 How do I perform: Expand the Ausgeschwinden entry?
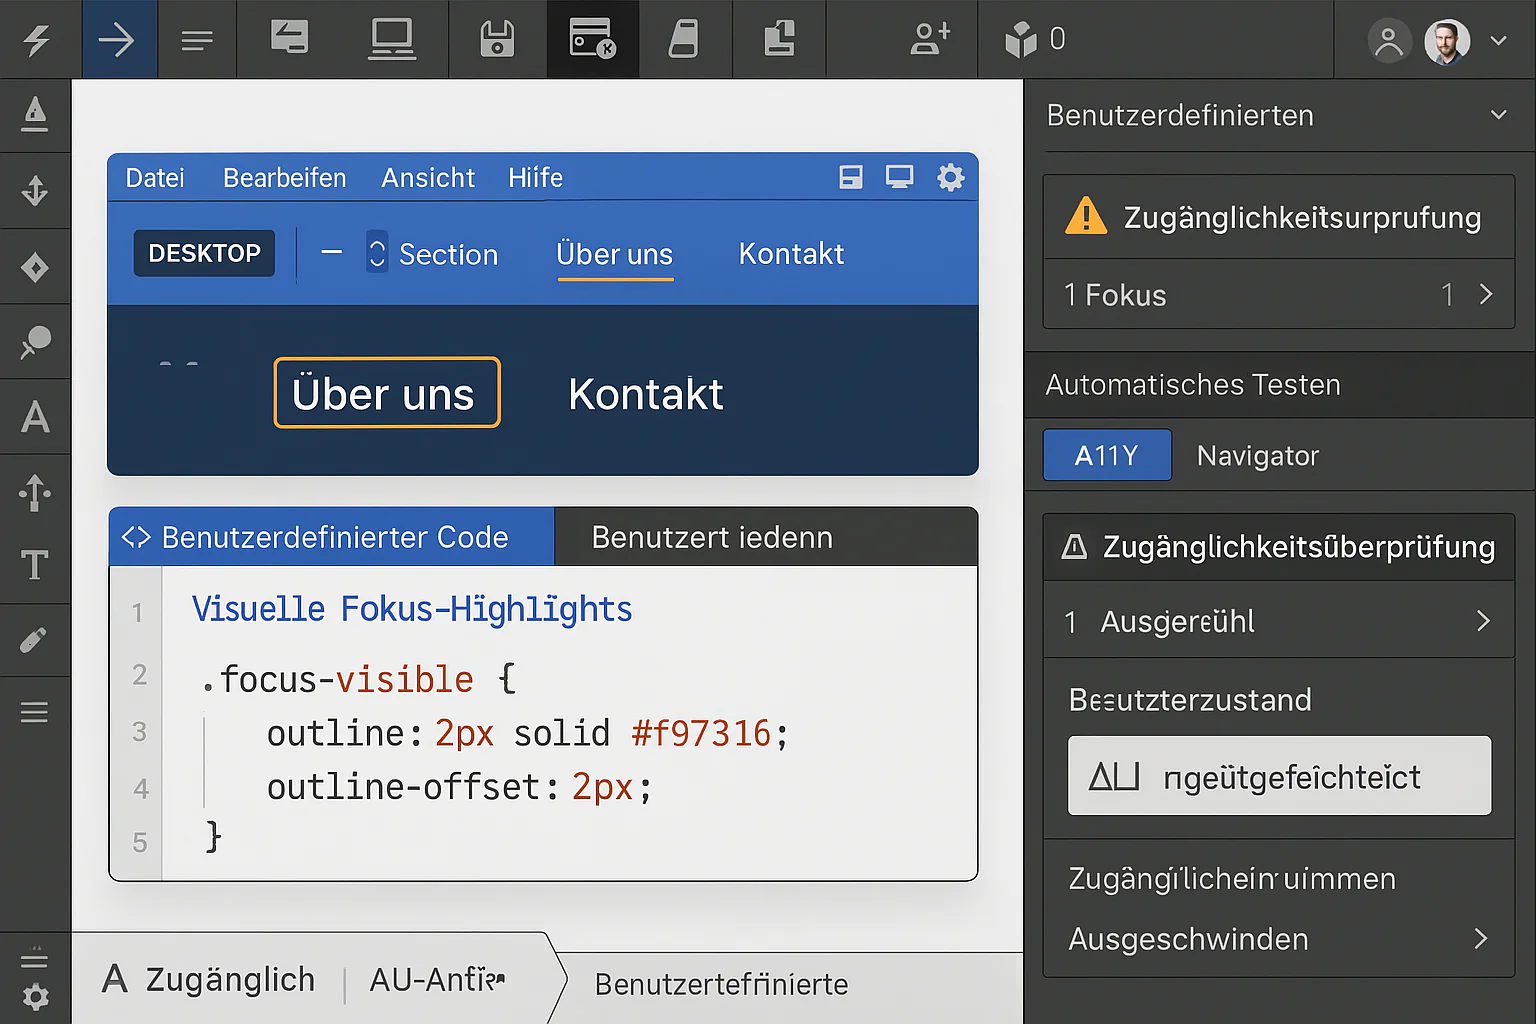coord(1480,939)
